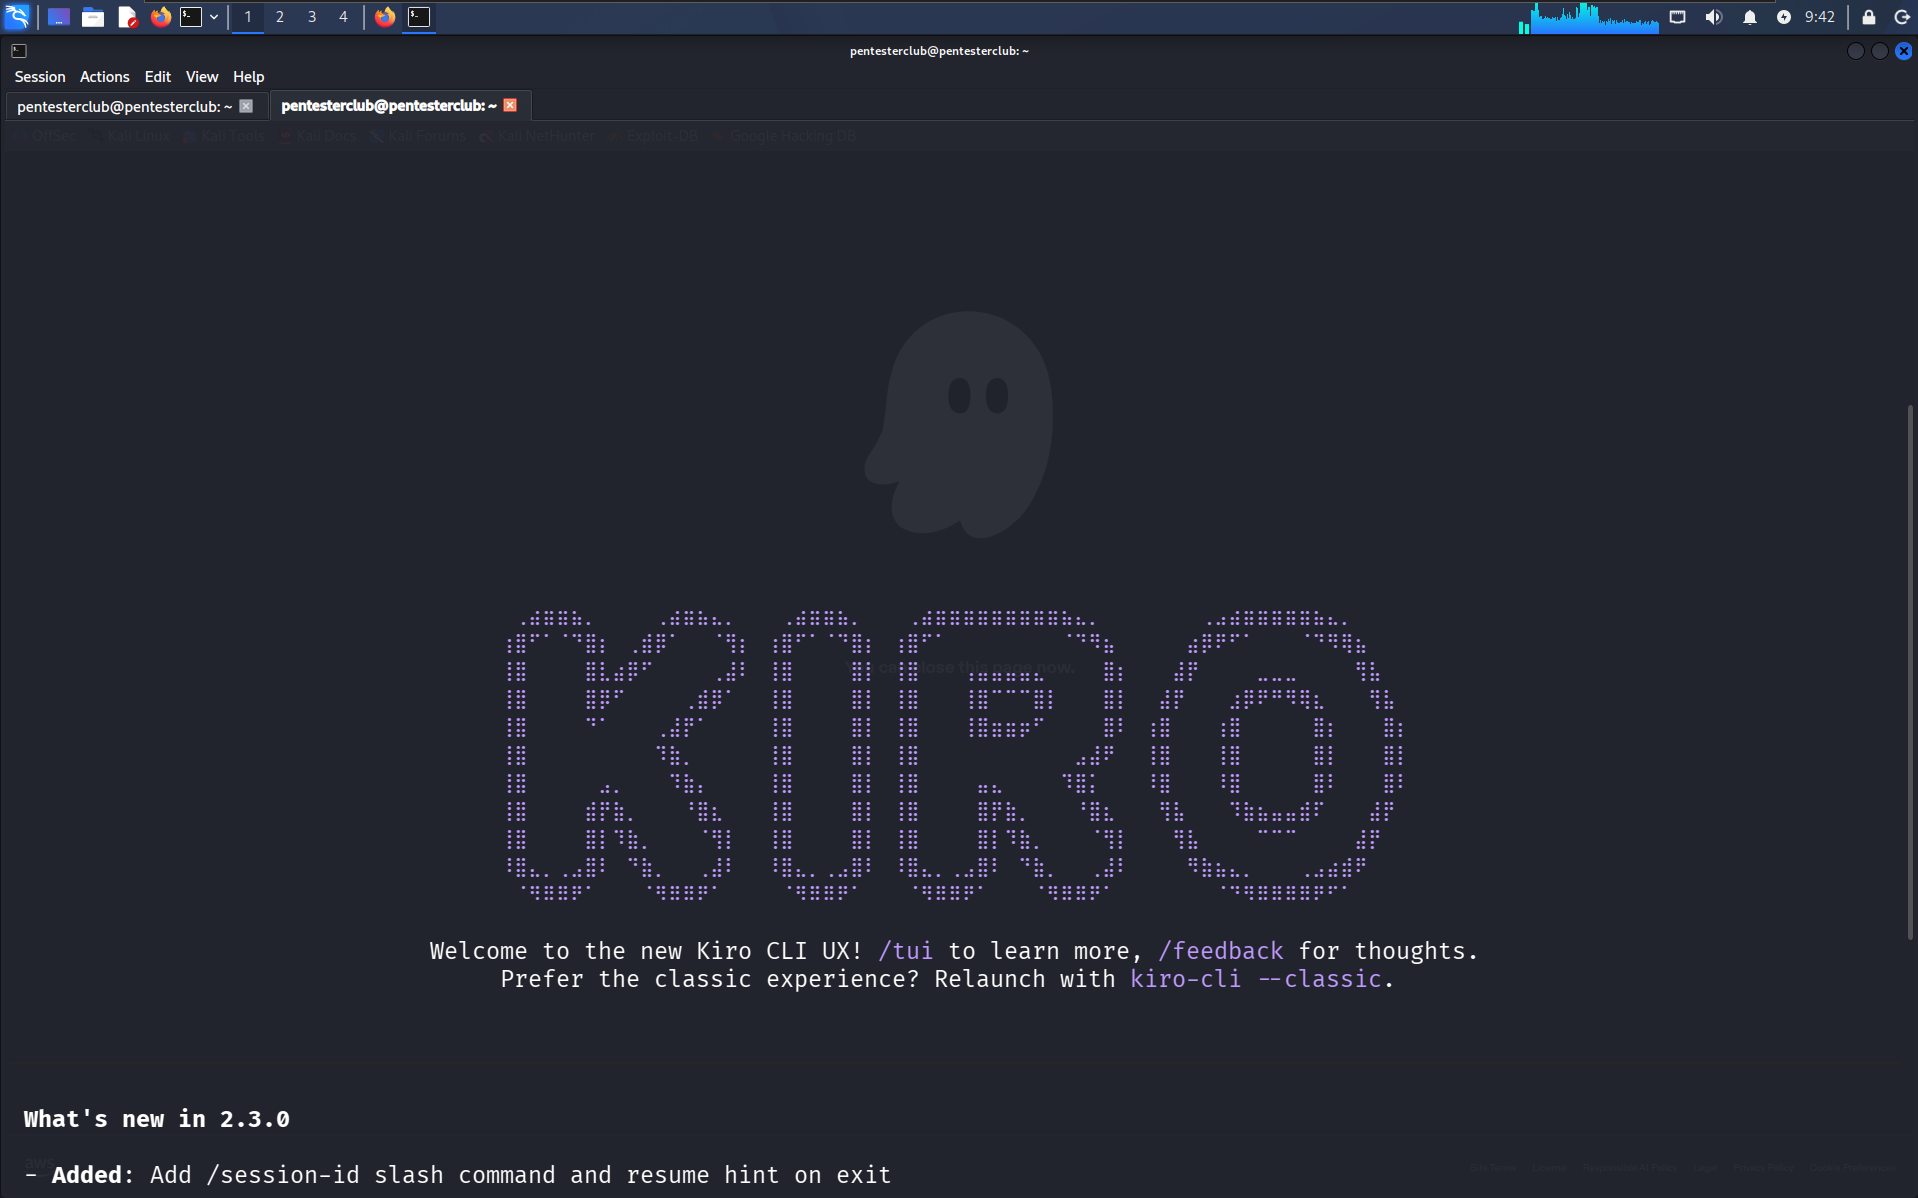The image size is (1918, 1198).
Task: Select the running terminal taskbar button
Action: (x=419, y=17)
